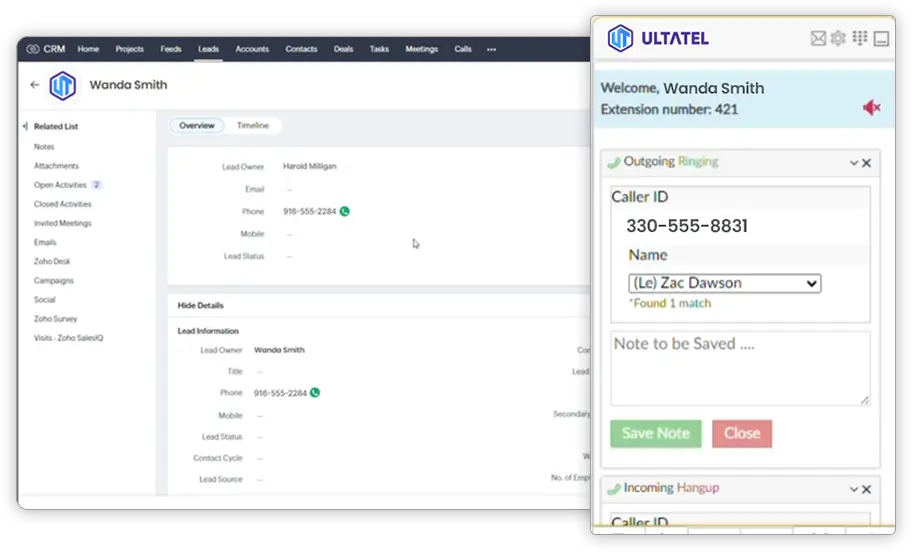The width and height of the screenshot is (912, 552).
Task: Open the Contacts module
Action: pos(301,49)
